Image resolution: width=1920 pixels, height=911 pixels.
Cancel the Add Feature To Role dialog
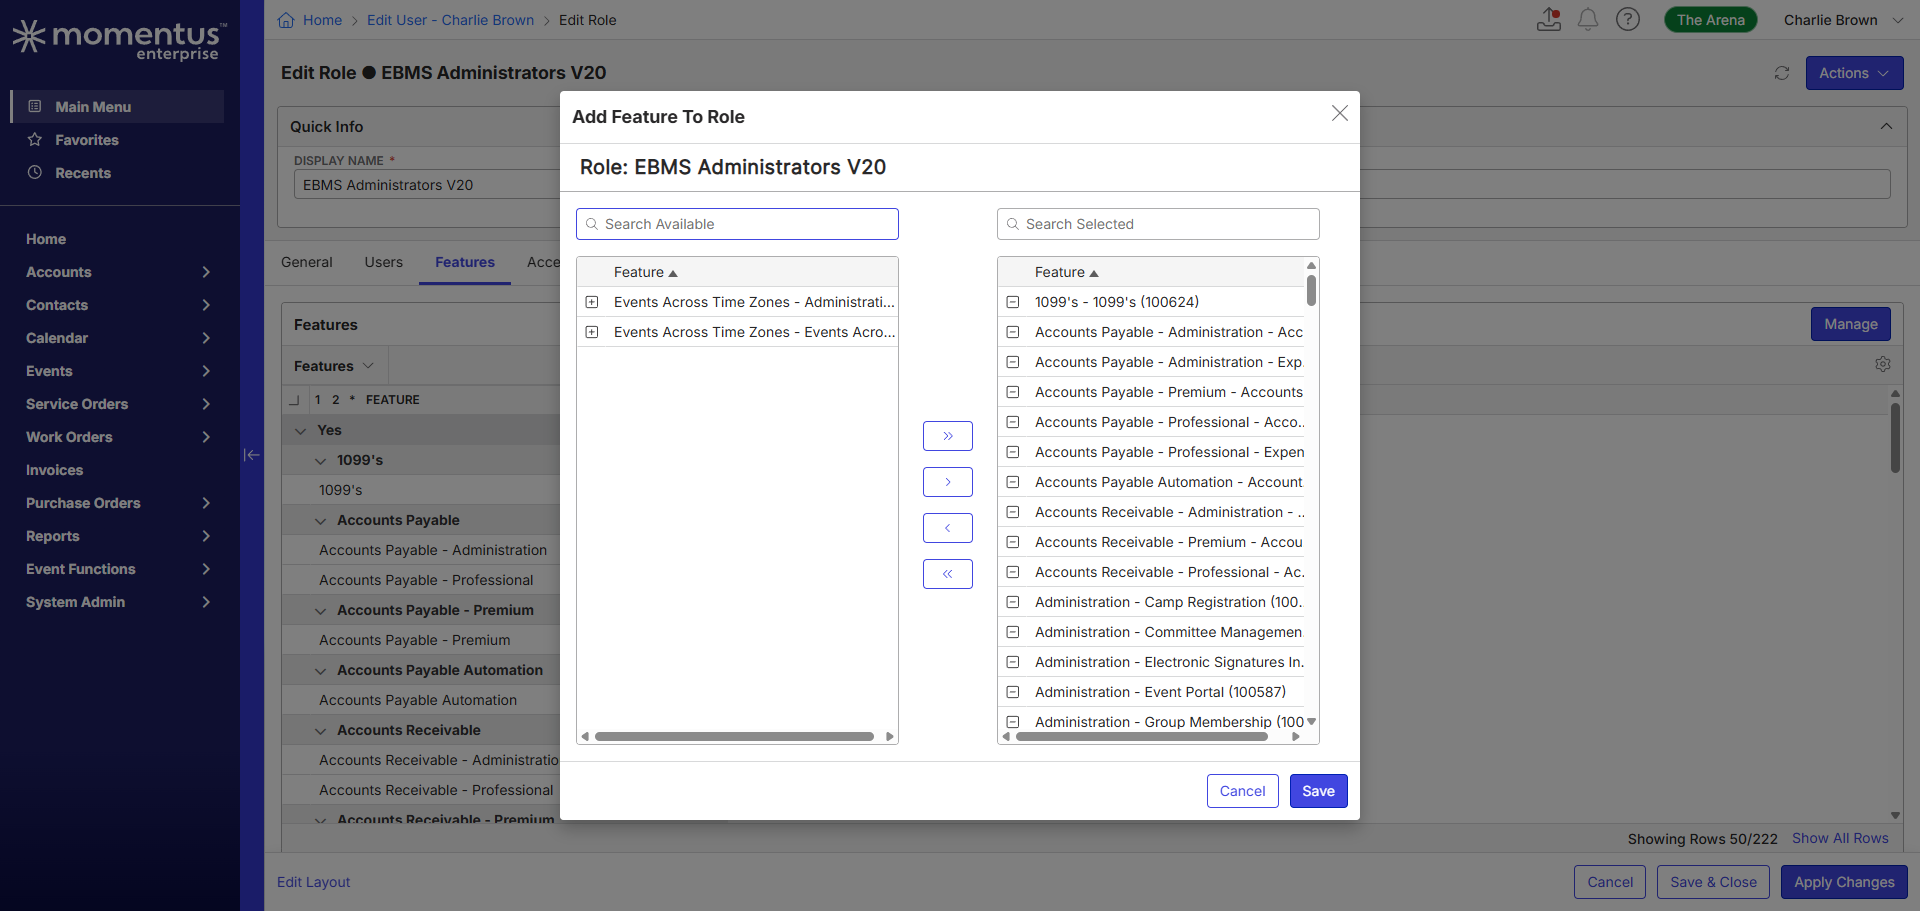pyautogui.click(x=1243, y=791)
